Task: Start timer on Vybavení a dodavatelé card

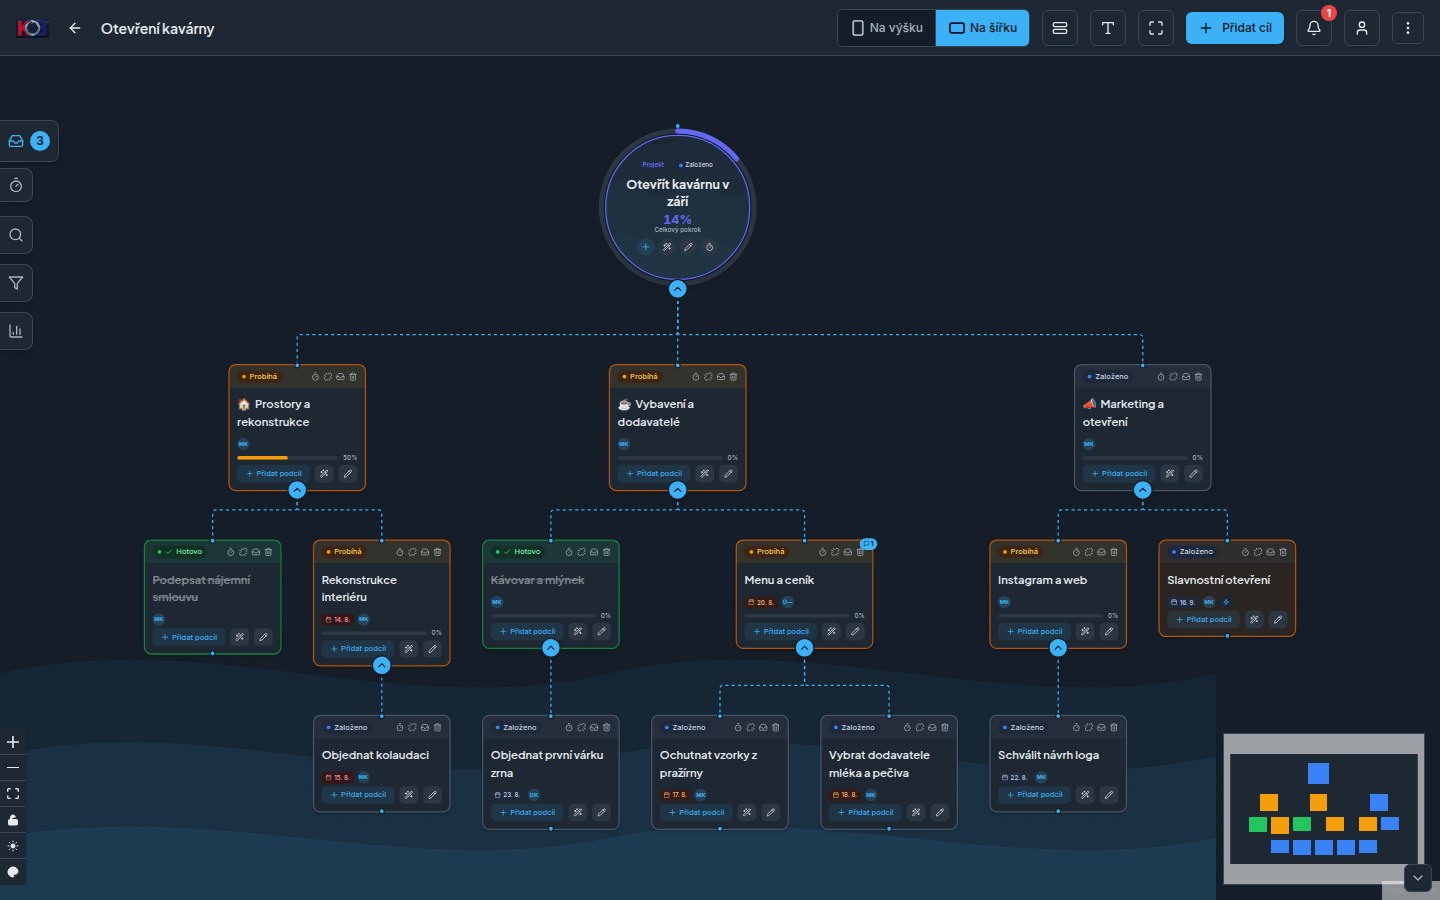Action: coord(696,377)
